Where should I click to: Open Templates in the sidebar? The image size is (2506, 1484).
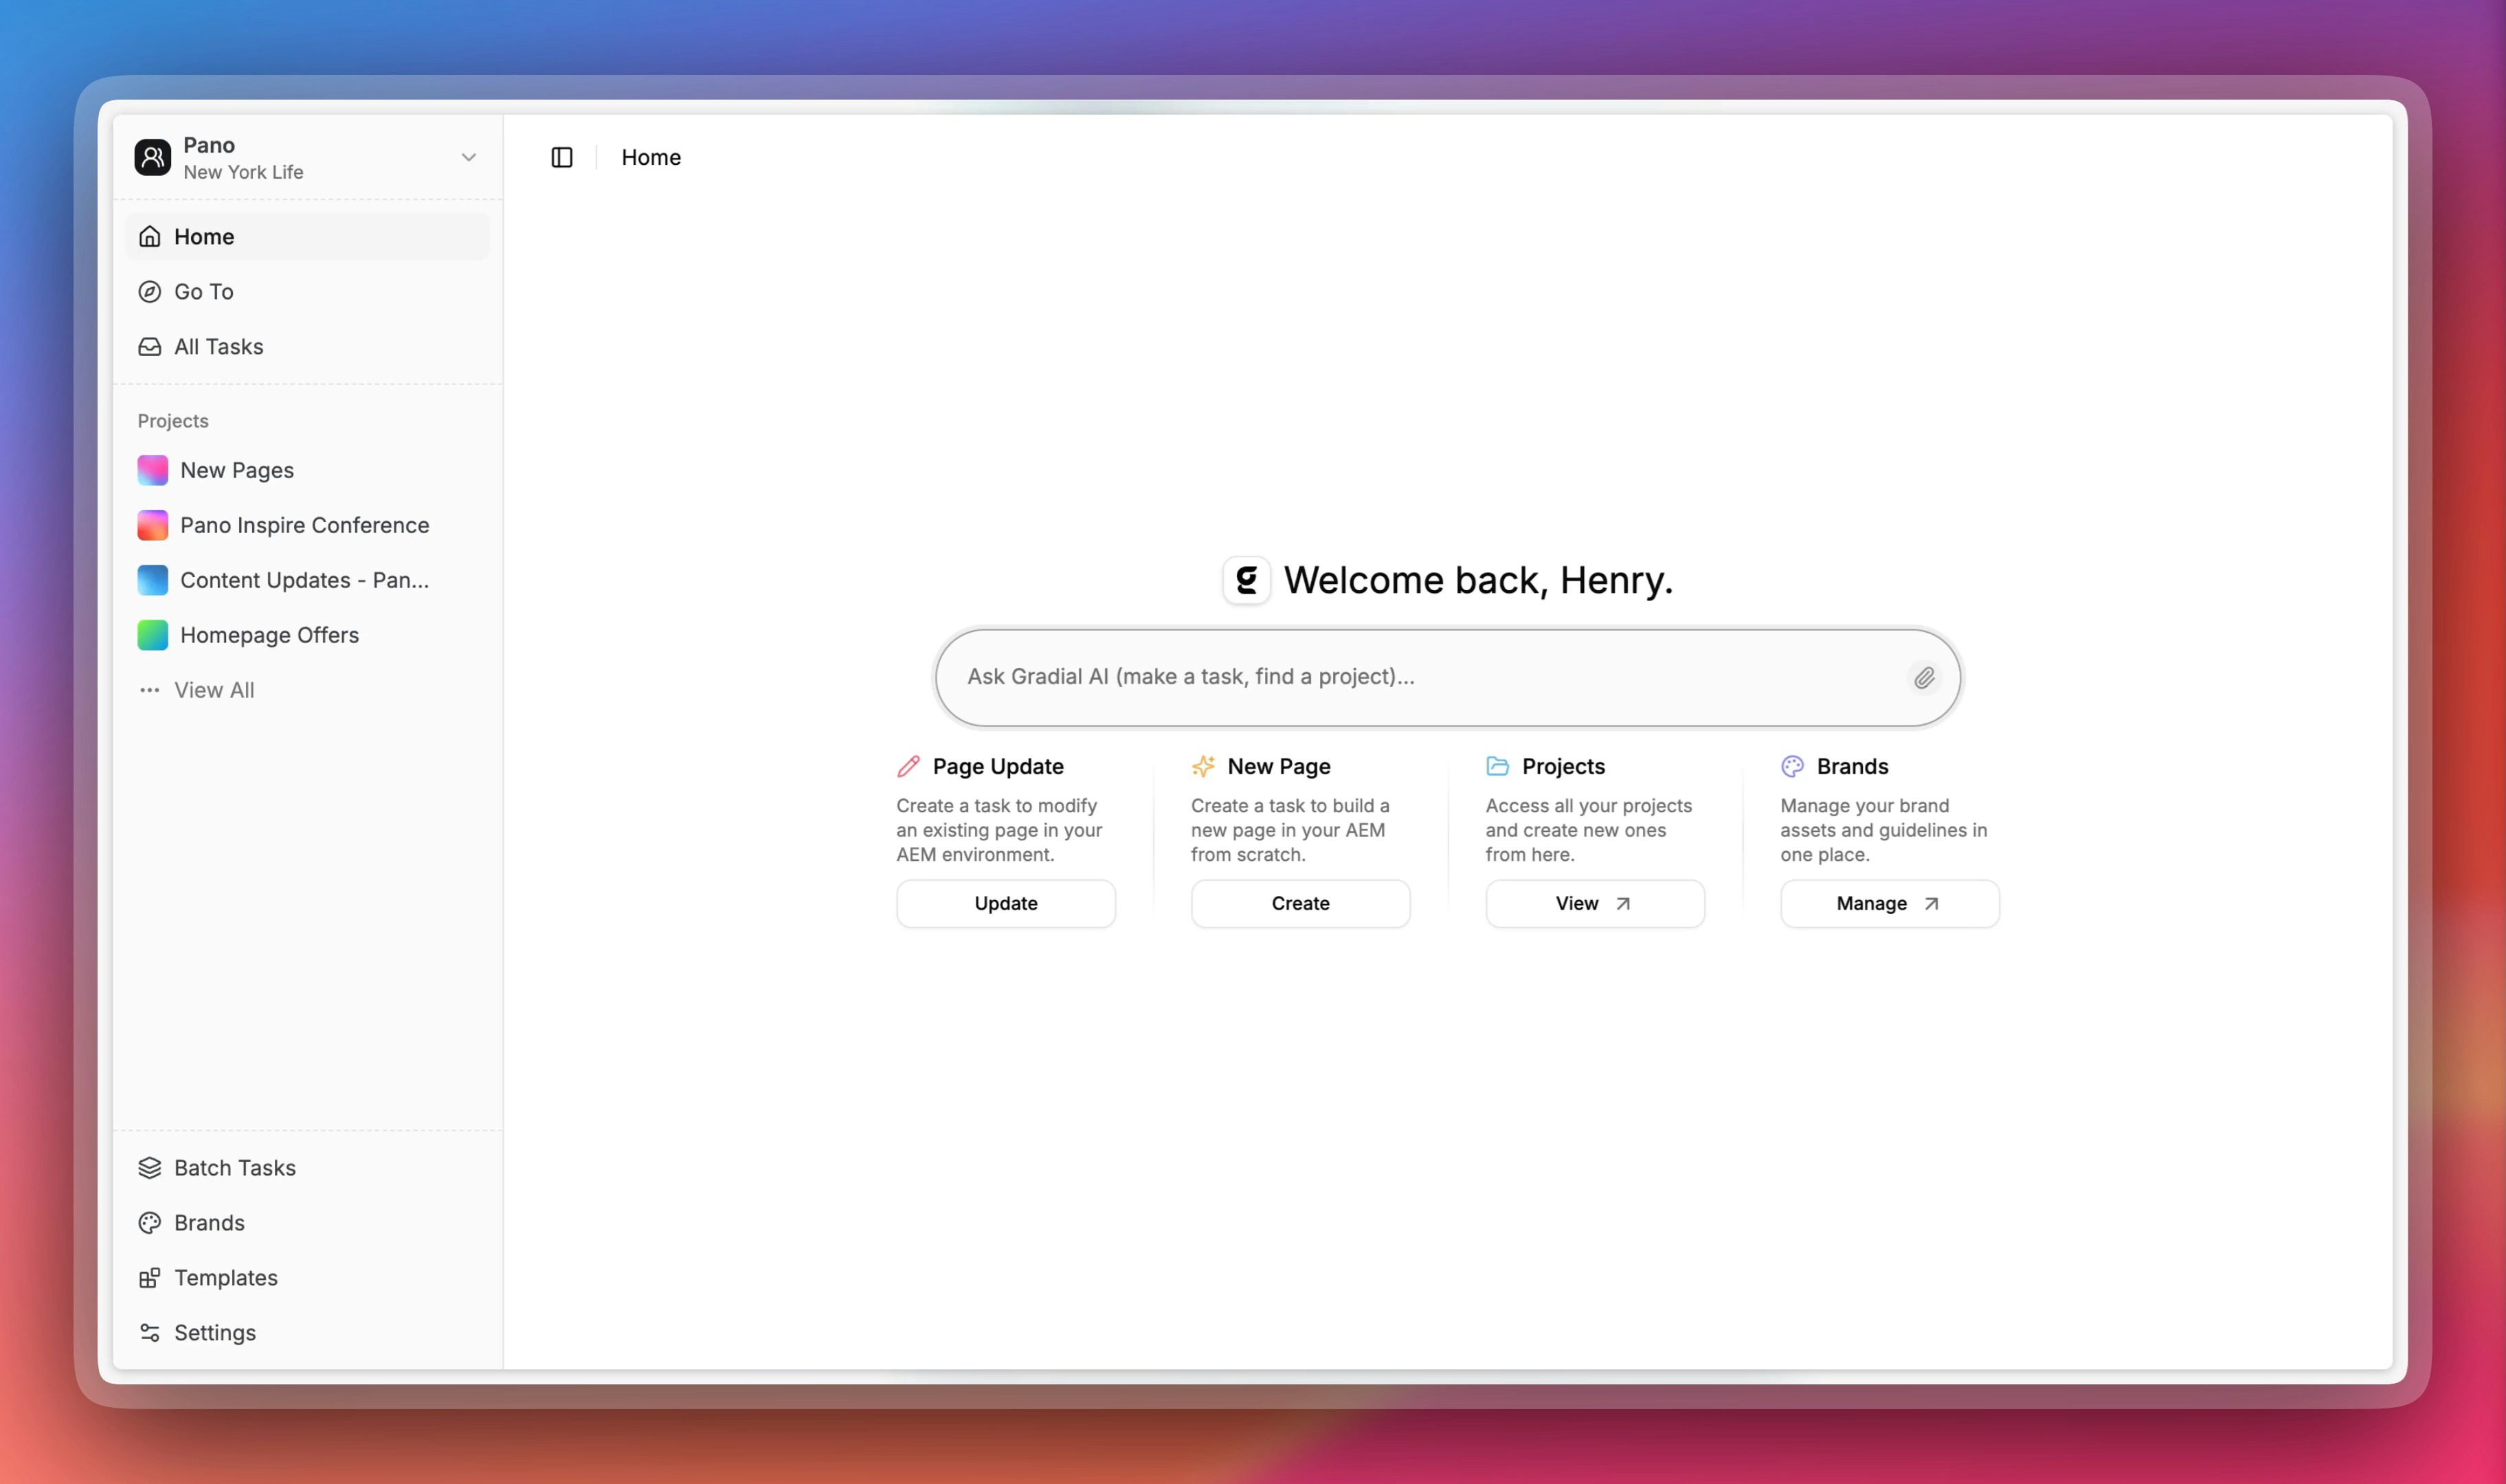point(225,1277)
